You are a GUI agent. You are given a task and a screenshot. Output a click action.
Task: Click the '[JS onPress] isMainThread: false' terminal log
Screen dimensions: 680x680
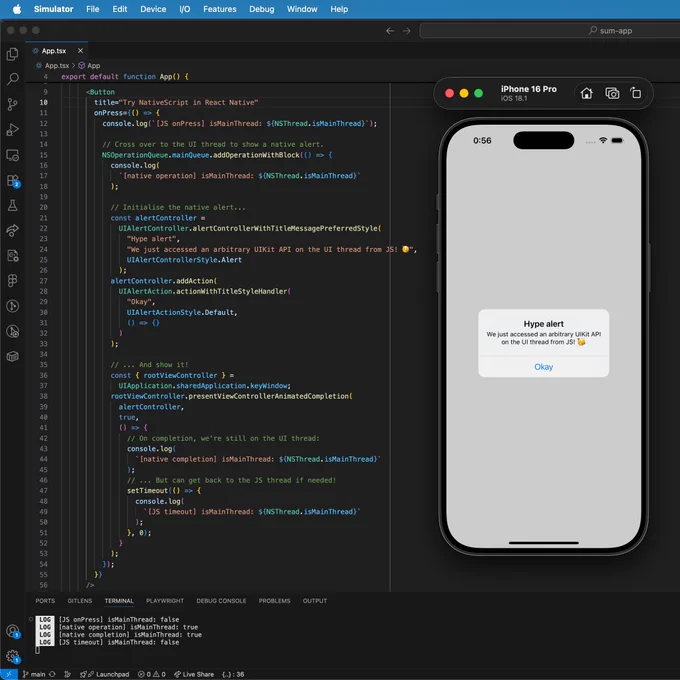click(119, 619)
